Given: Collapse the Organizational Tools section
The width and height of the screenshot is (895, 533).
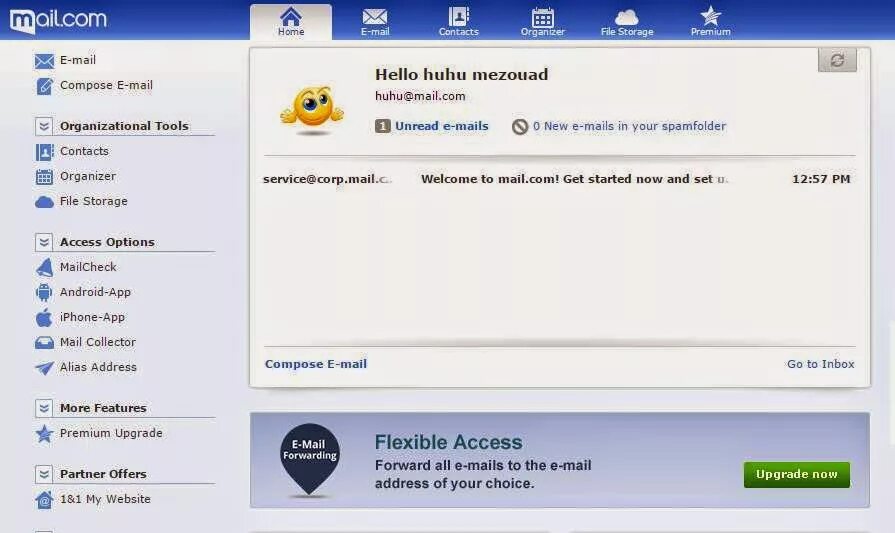Looking at the screenshot, I should coord(44,126).
